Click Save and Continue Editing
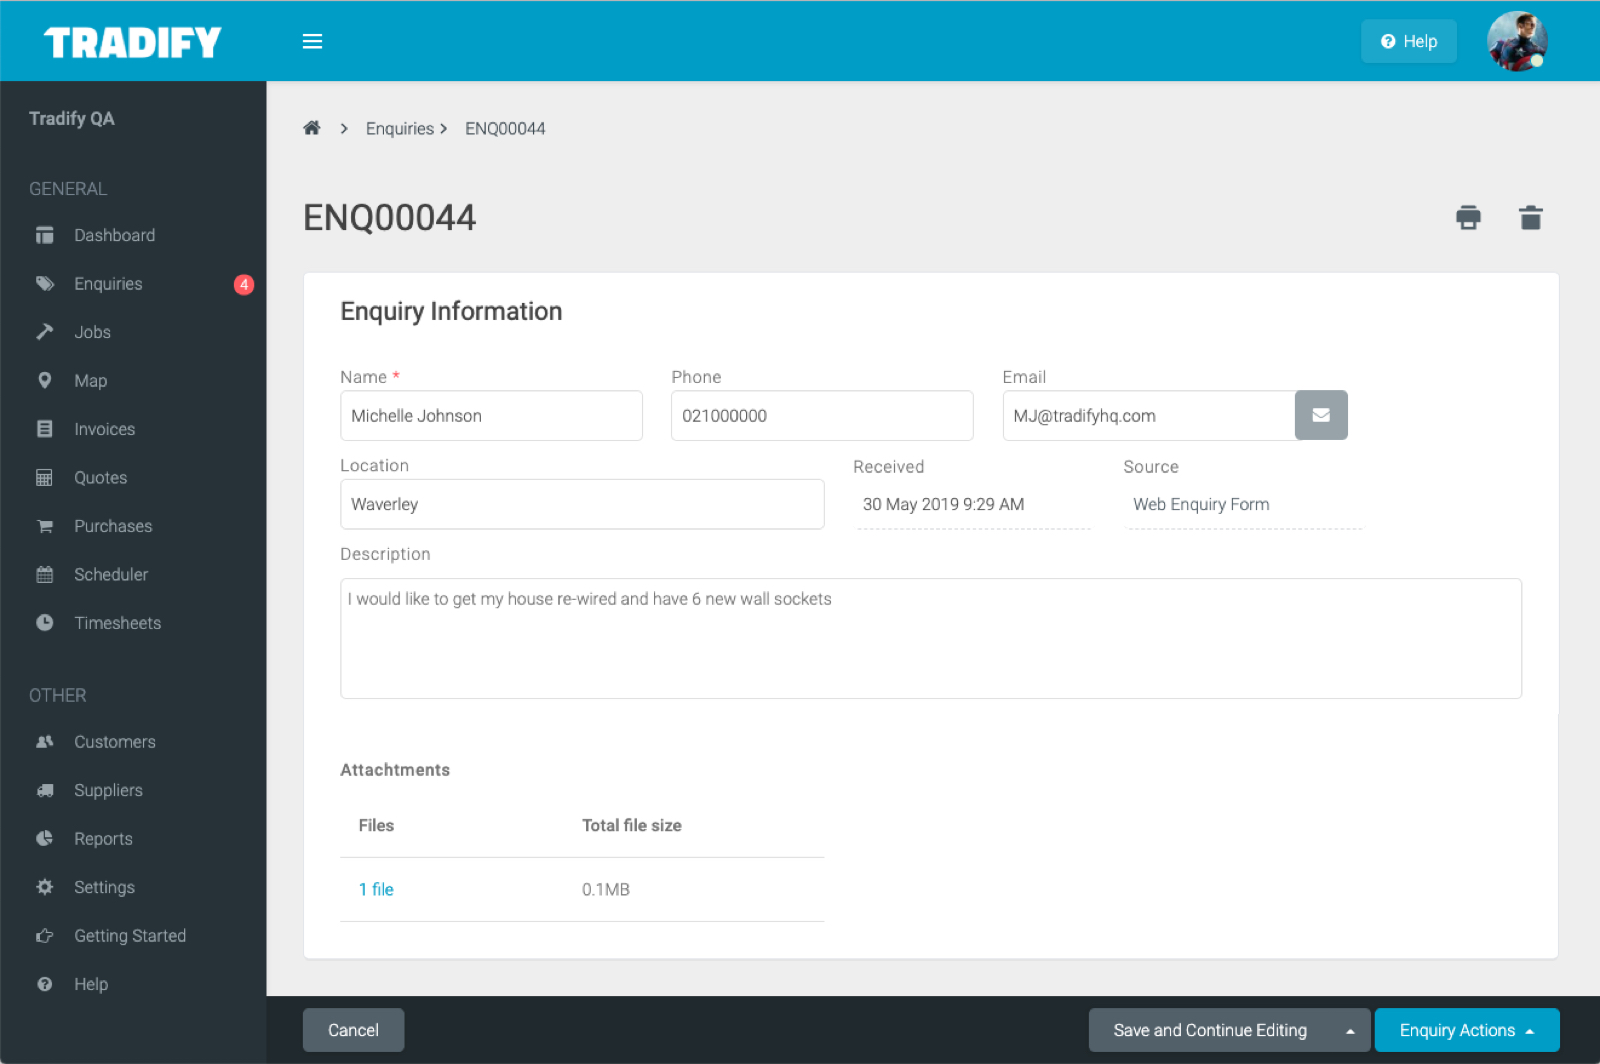 [x=1210, y=1030]
